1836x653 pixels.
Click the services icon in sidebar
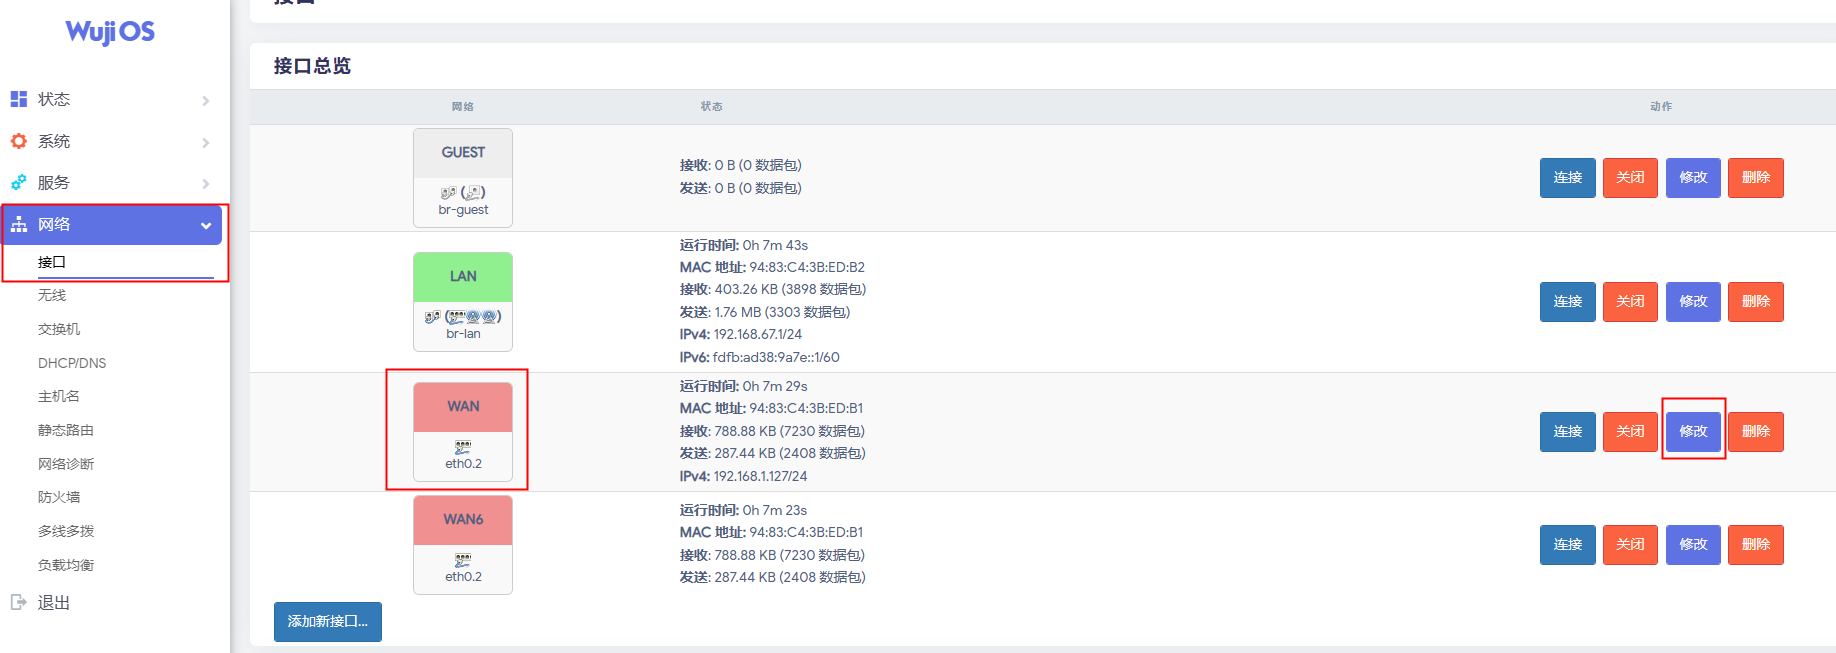tap(18, 183)
